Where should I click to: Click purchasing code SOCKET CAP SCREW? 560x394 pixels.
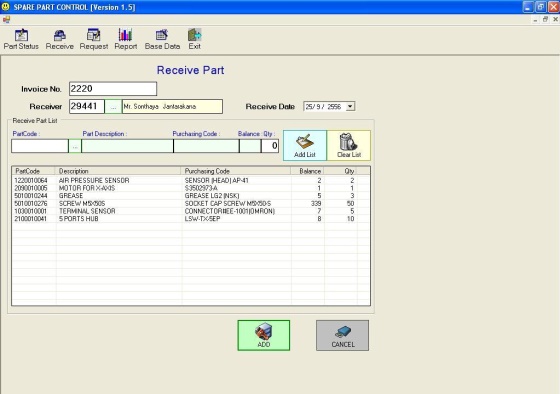228,204
